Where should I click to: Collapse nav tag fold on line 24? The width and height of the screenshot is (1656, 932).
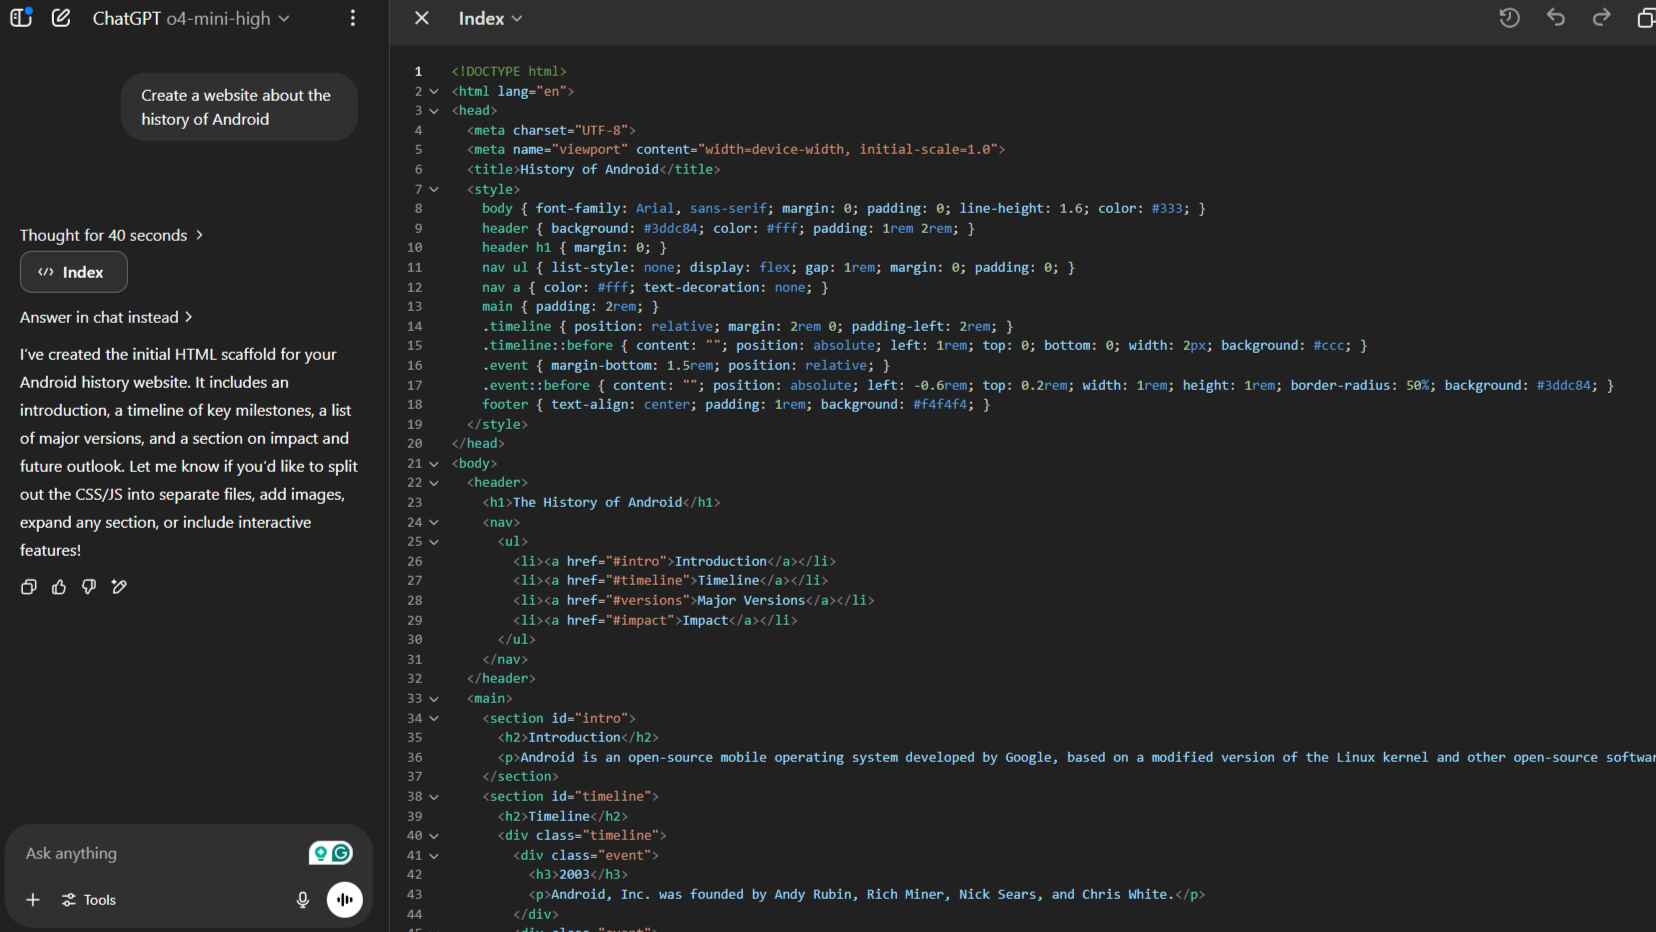(x=434, y=522)
